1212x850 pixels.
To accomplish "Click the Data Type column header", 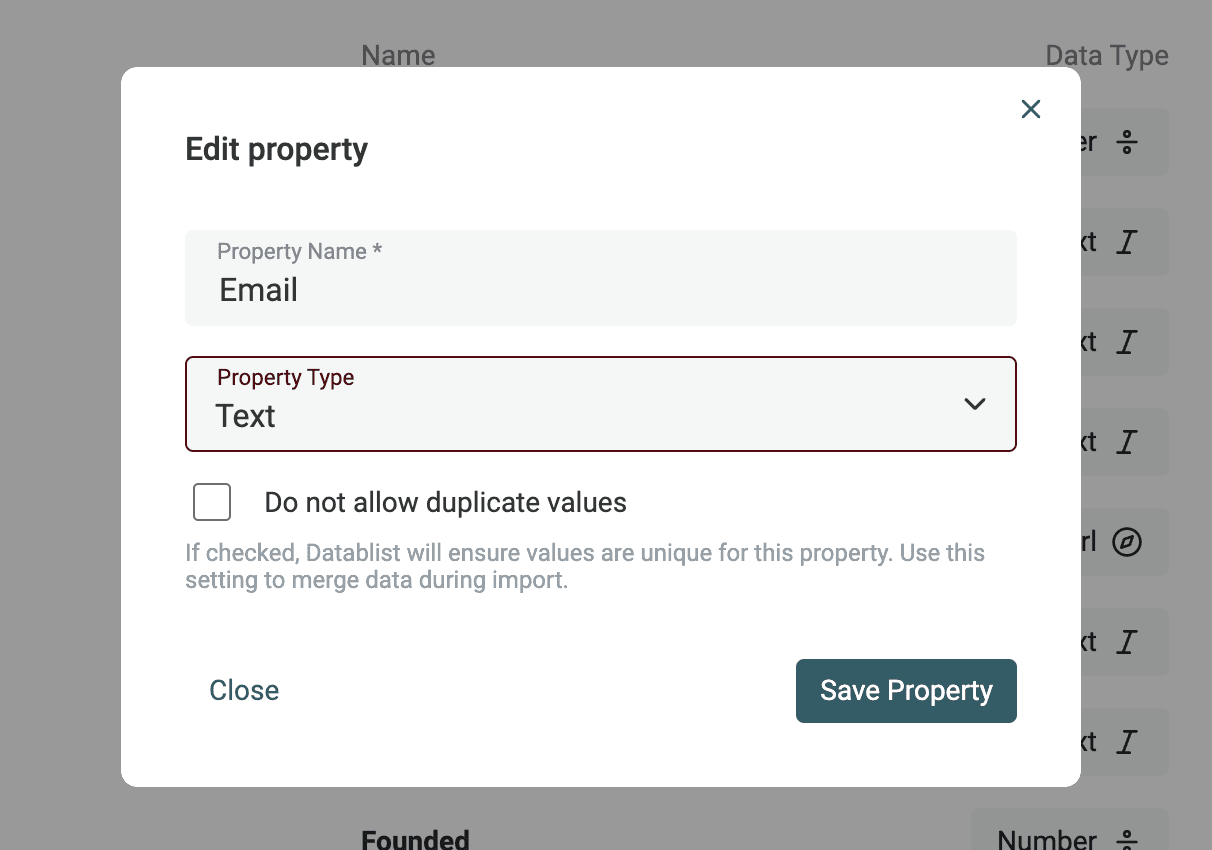I will point(1106,55).
